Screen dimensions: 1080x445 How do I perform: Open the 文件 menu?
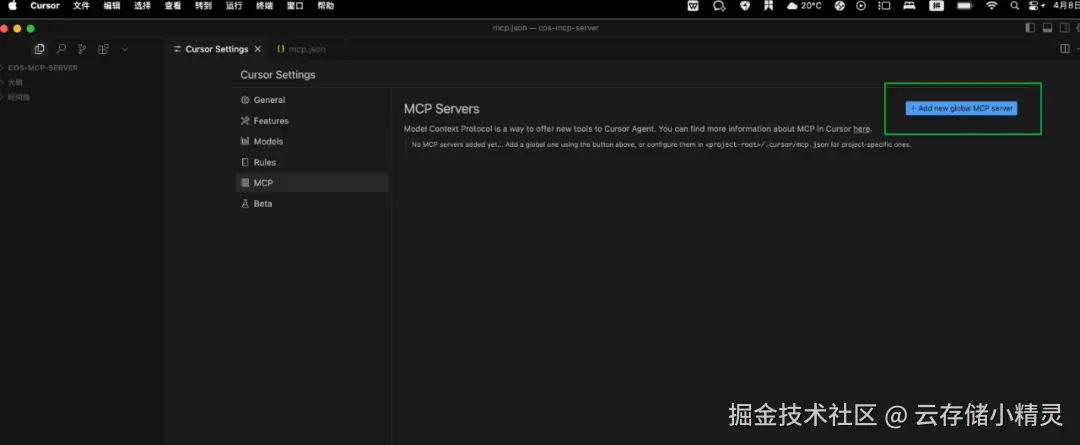(x=81, y=6)
